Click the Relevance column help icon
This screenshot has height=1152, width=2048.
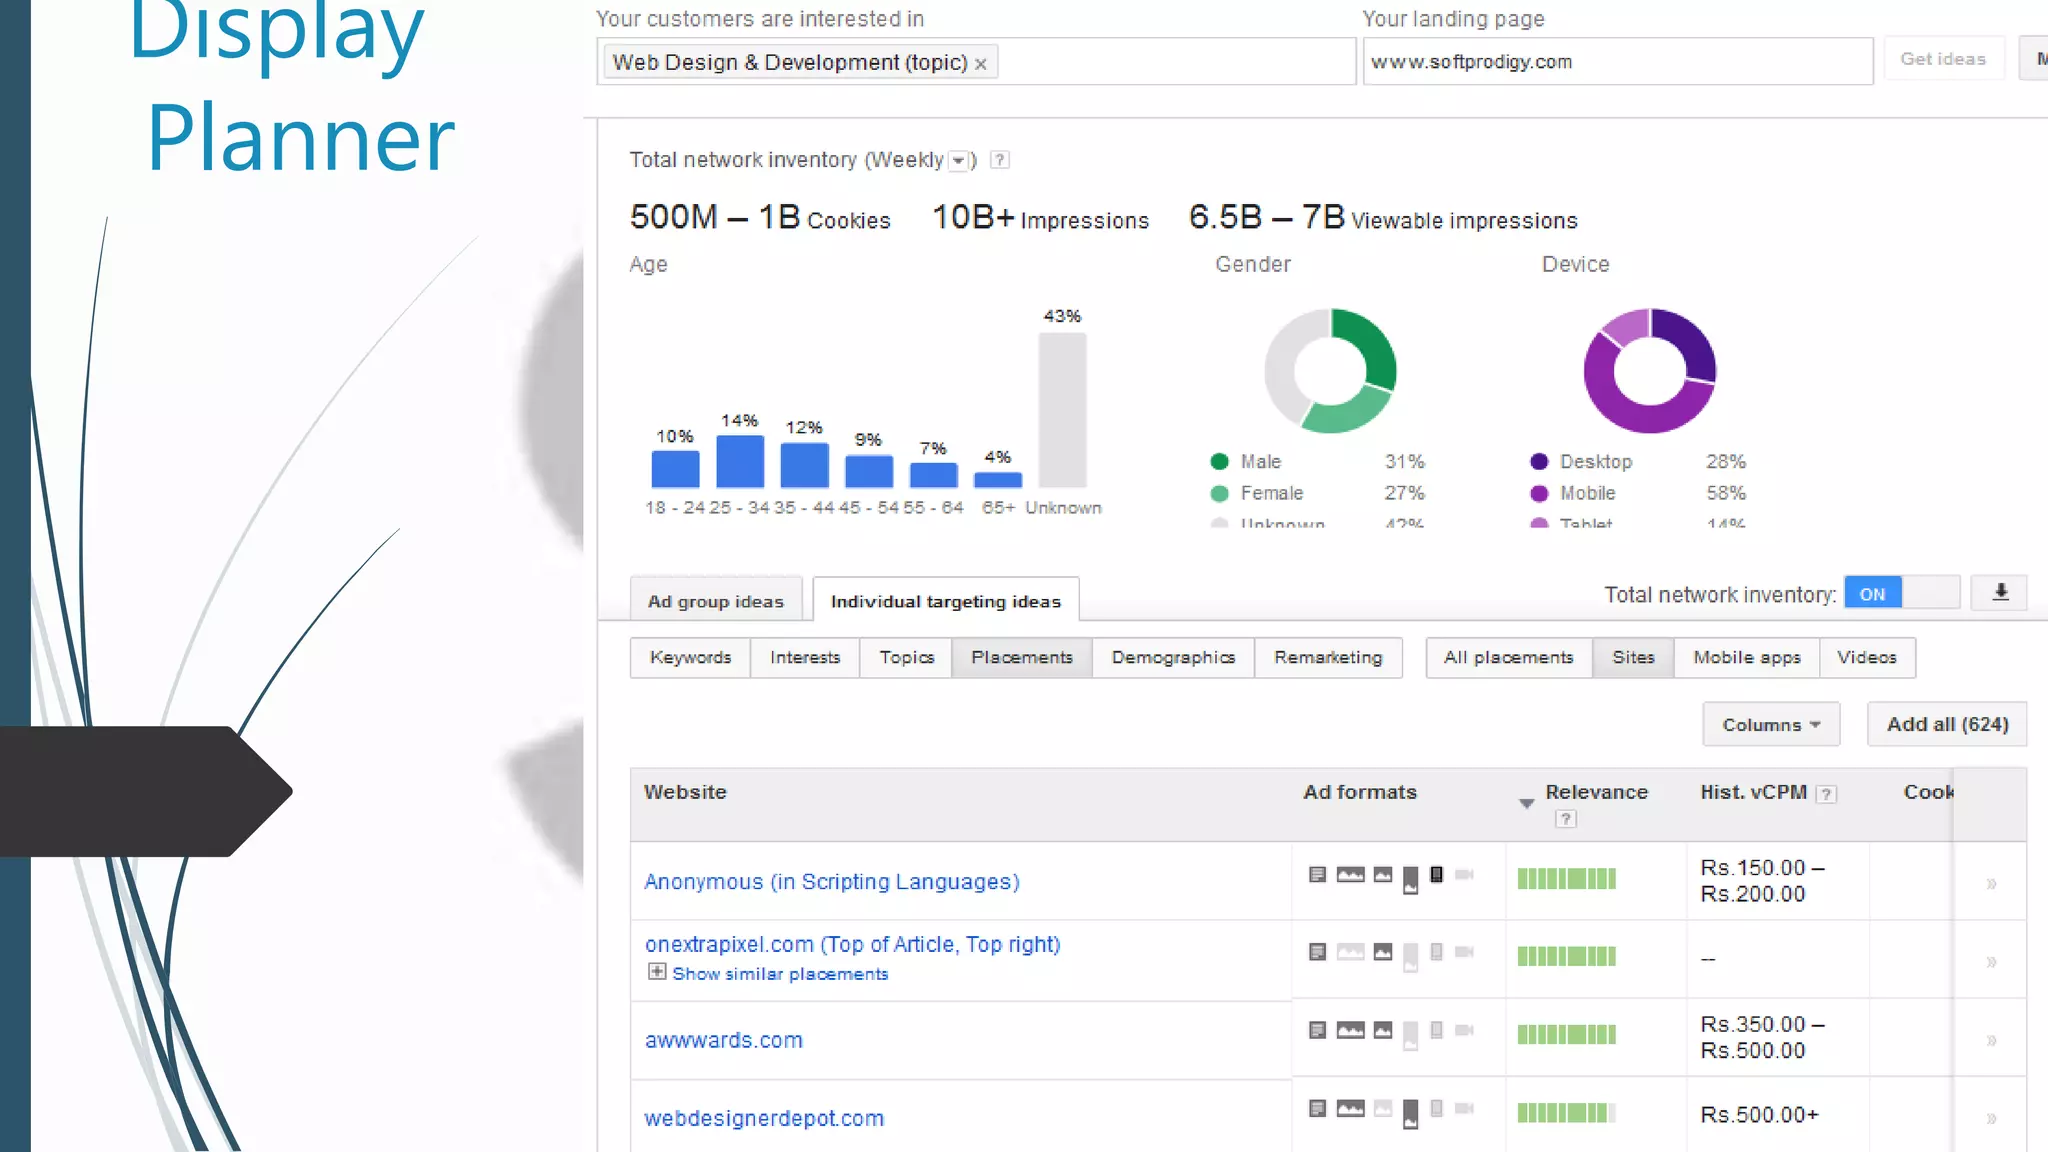click(x=1565, y=819)
